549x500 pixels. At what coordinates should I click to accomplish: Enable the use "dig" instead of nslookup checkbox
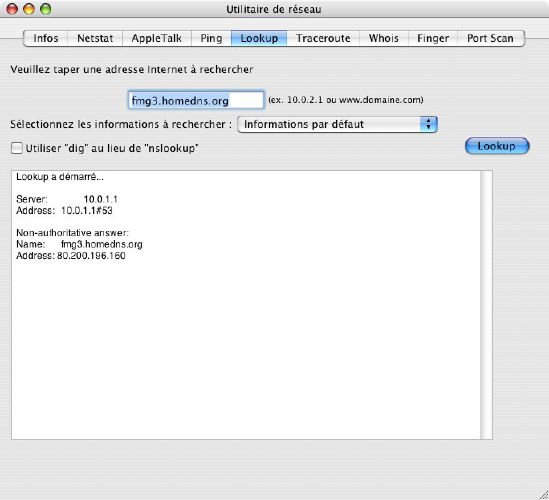pos(16,148)
